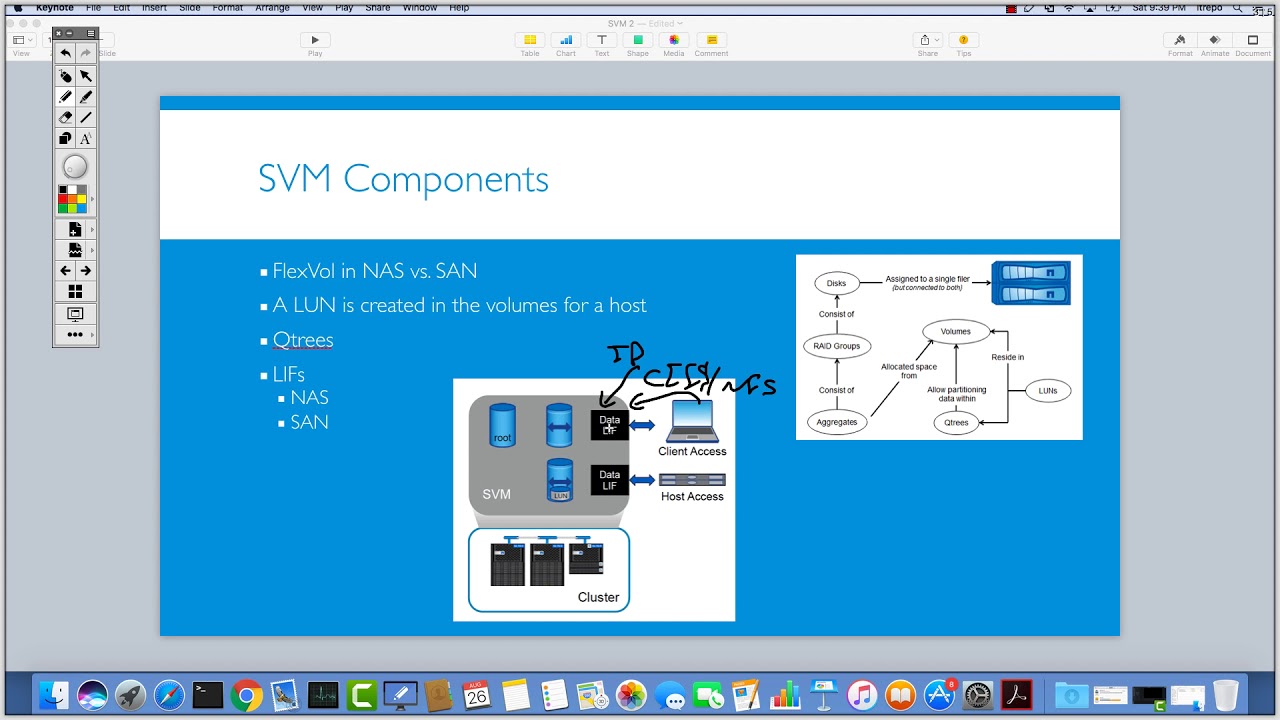Click the torn page icon
This screenshot has width=1280, height=720.
click(75, 250)
